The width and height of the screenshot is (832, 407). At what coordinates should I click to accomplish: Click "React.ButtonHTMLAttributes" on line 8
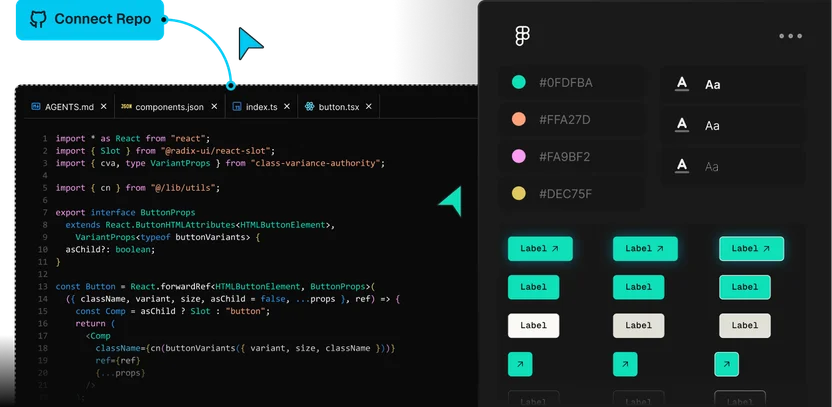point(170,225)
